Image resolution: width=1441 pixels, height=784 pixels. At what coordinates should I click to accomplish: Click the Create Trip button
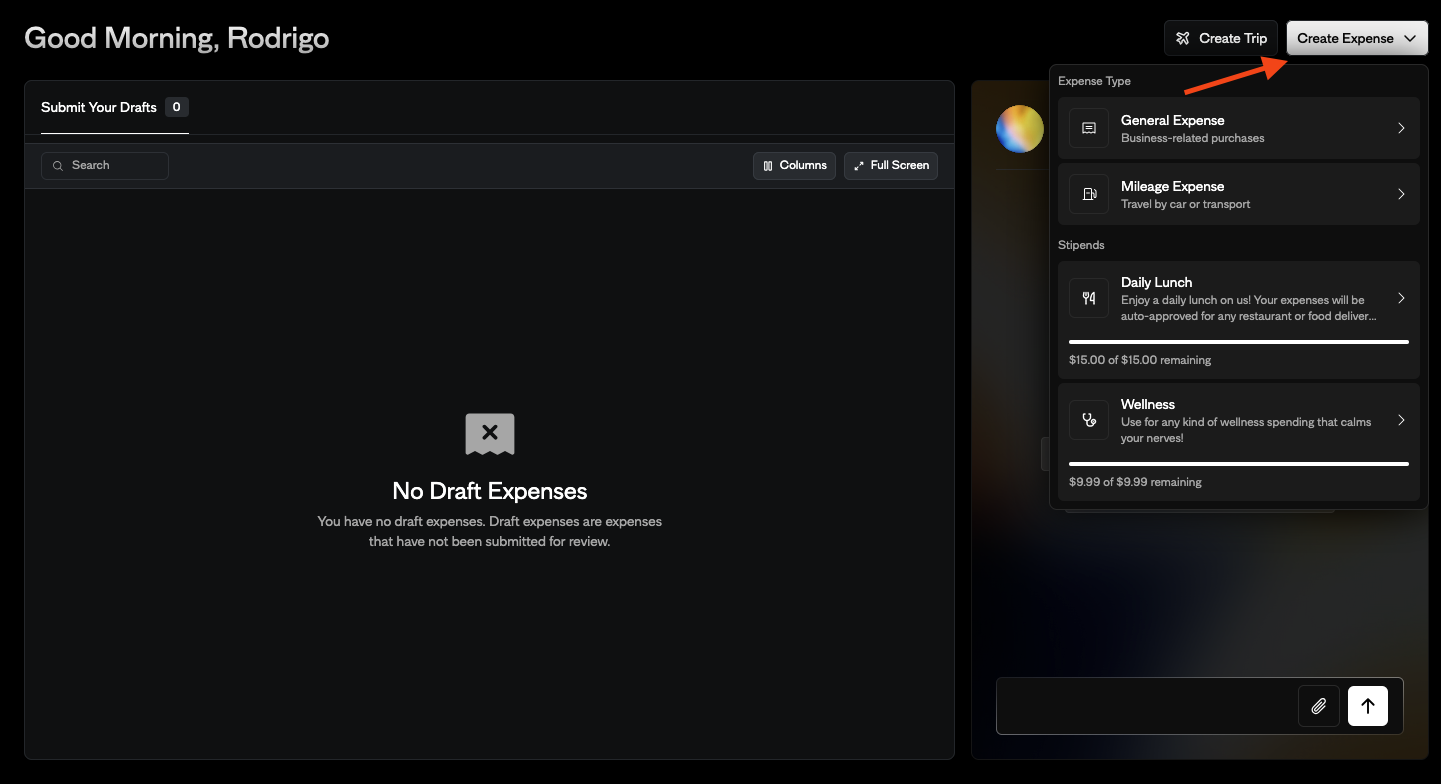(1220, 38)
